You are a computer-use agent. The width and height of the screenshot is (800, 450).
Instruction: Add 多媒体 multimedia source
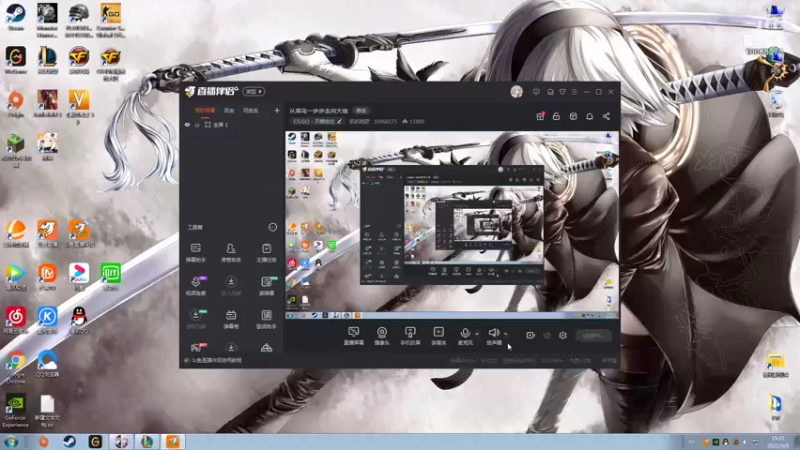[x=438, y=336]
